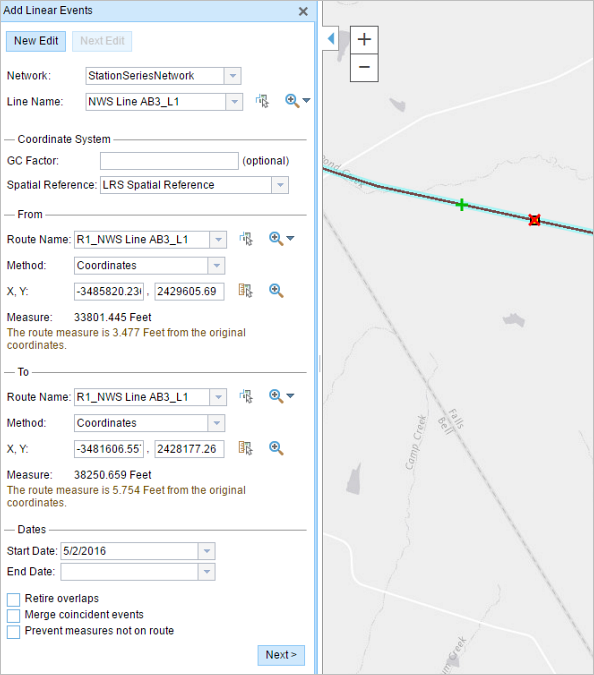
Task: Click select X/Y location on map icon in To section
Action: (x=246, y=448)
